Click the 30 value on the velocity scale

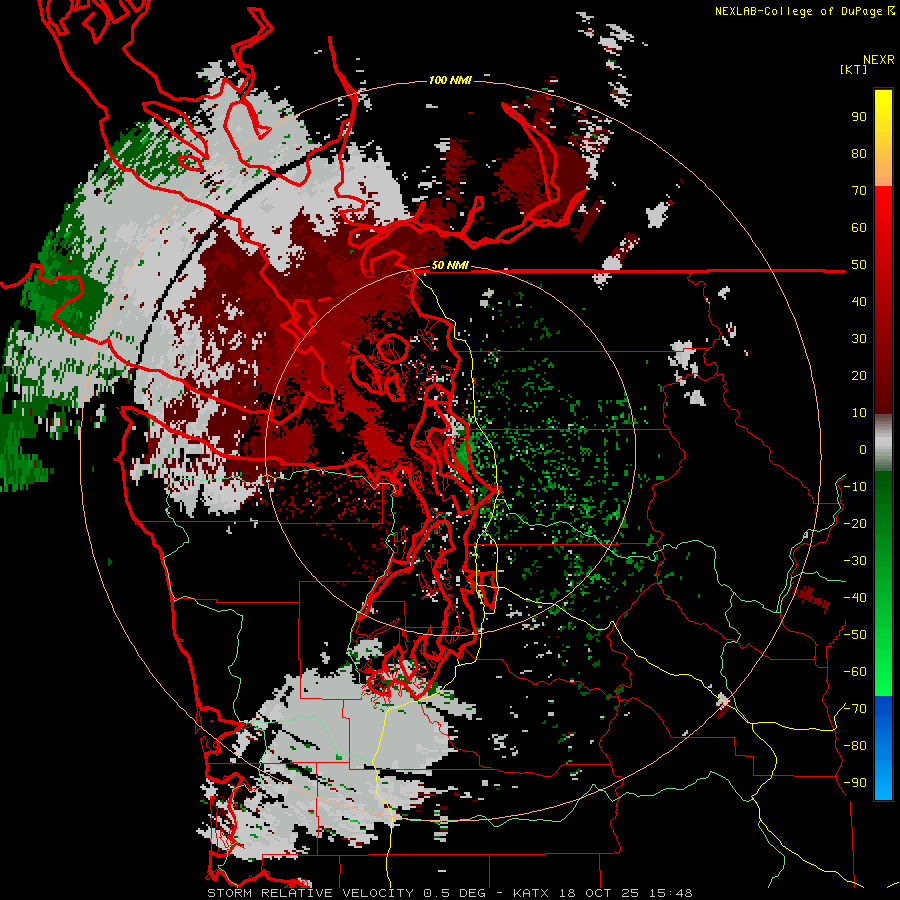click(x=859, y=339)
